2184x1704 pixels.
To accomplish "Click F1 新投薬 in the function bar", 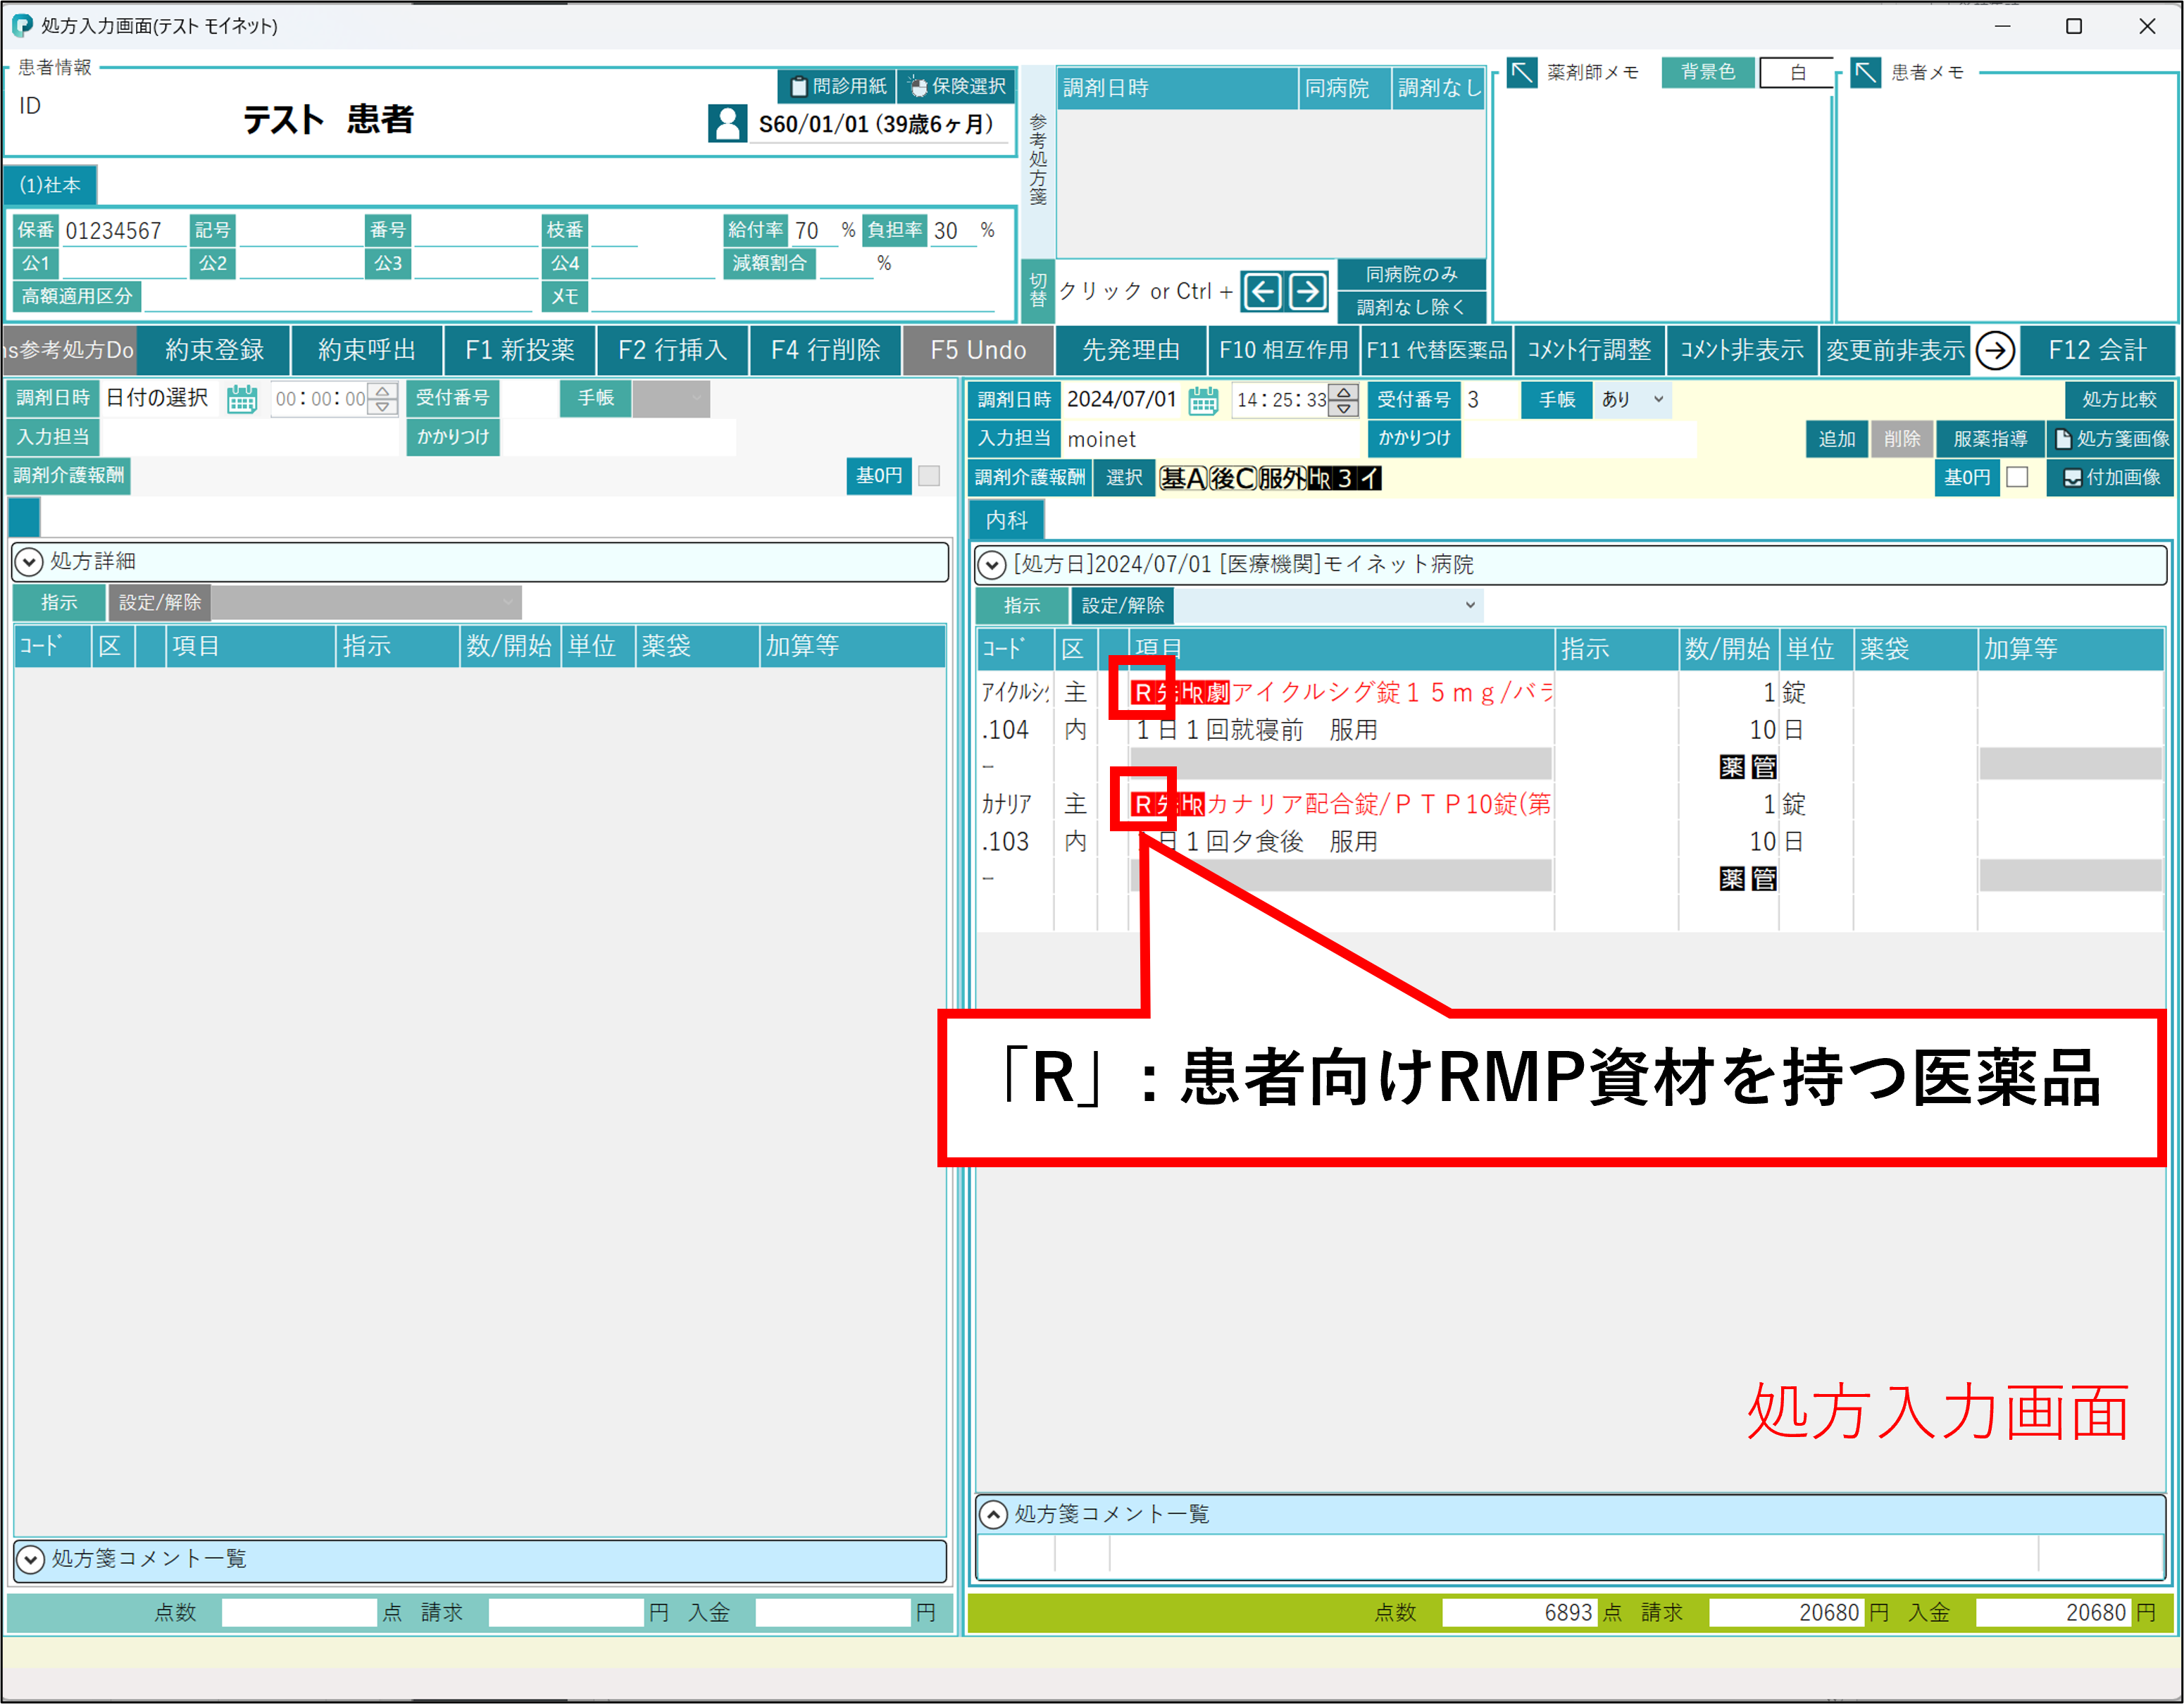I will [x=520, y=351].
